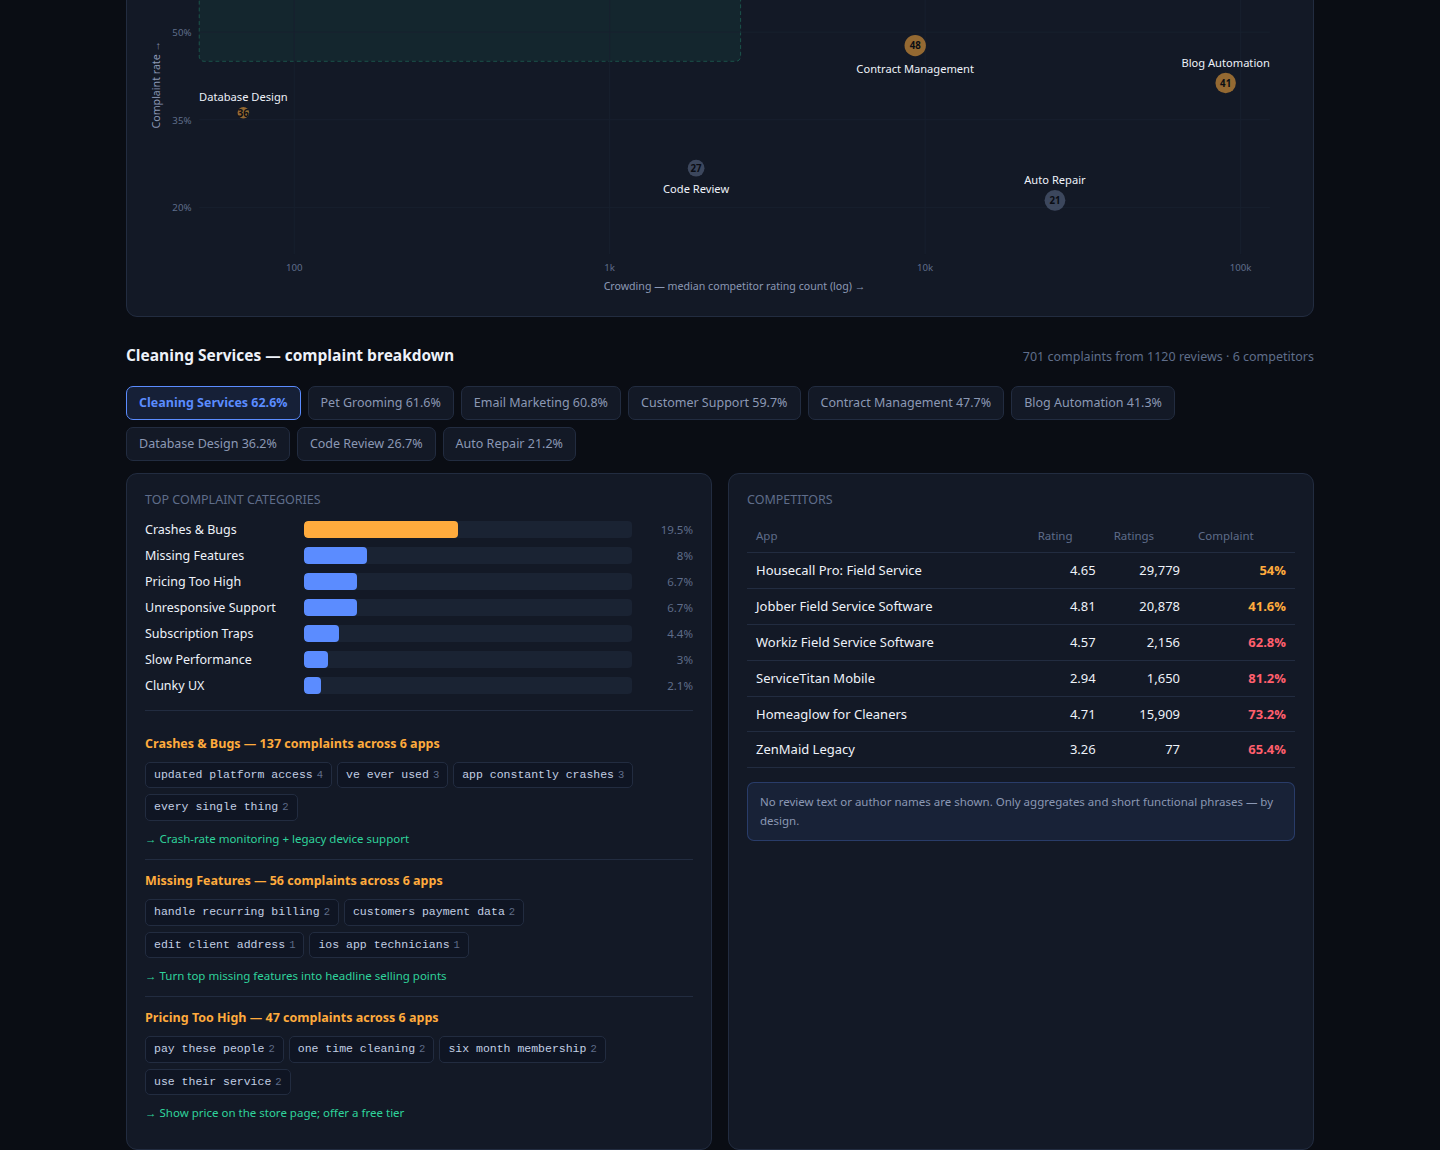
Task: Choose the Contract Management 47.7% tab
Action: click(906, 403)
